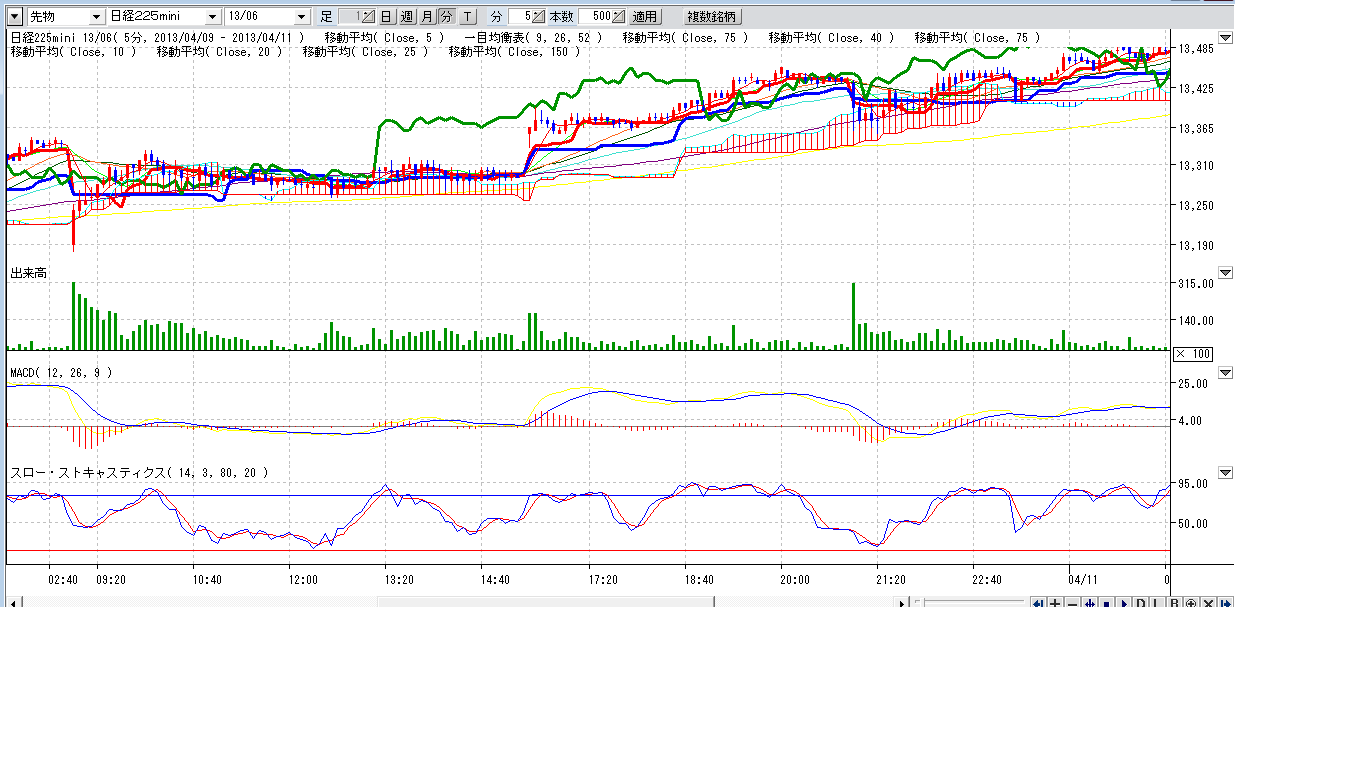The height and width of the screenshot is (768, 1366).
Task: Click the circled-plus crosshair icon
Action: point(1191,603)
